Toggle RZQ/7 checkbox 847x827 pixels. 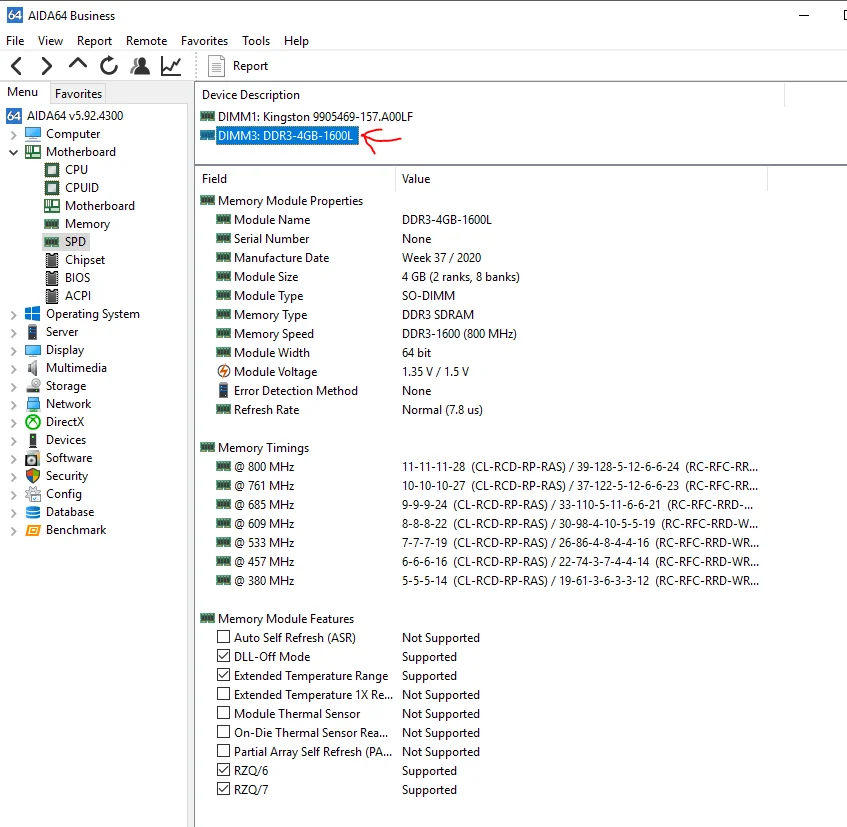223,789
